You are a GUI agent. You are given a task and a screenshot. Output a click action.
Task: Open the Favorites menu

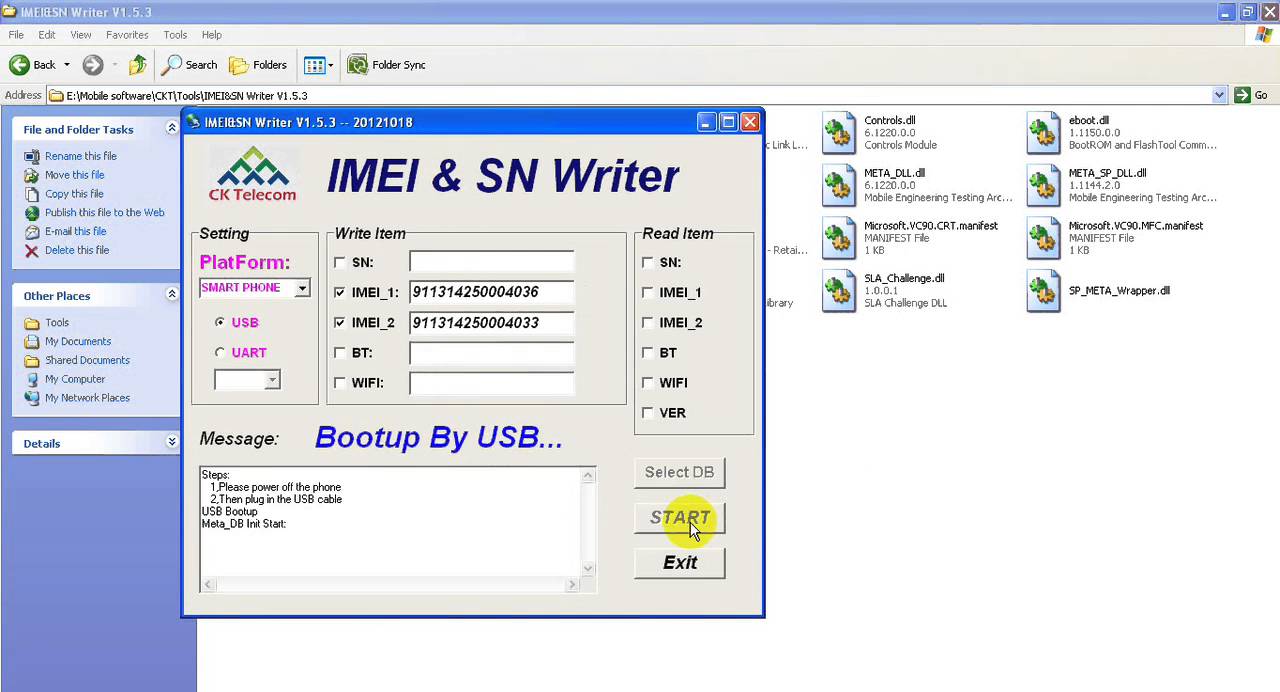point(127,35)
